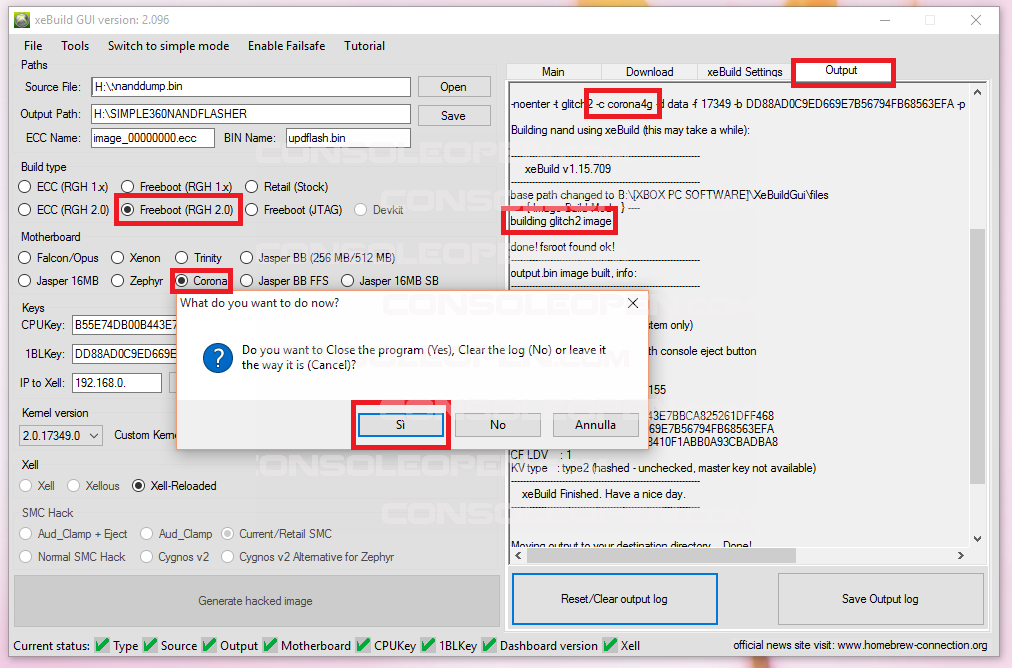This screenshot has height=668, width=1012.
Task: Click Switch to simple mode menu
Action: click(x=168, y=46)
